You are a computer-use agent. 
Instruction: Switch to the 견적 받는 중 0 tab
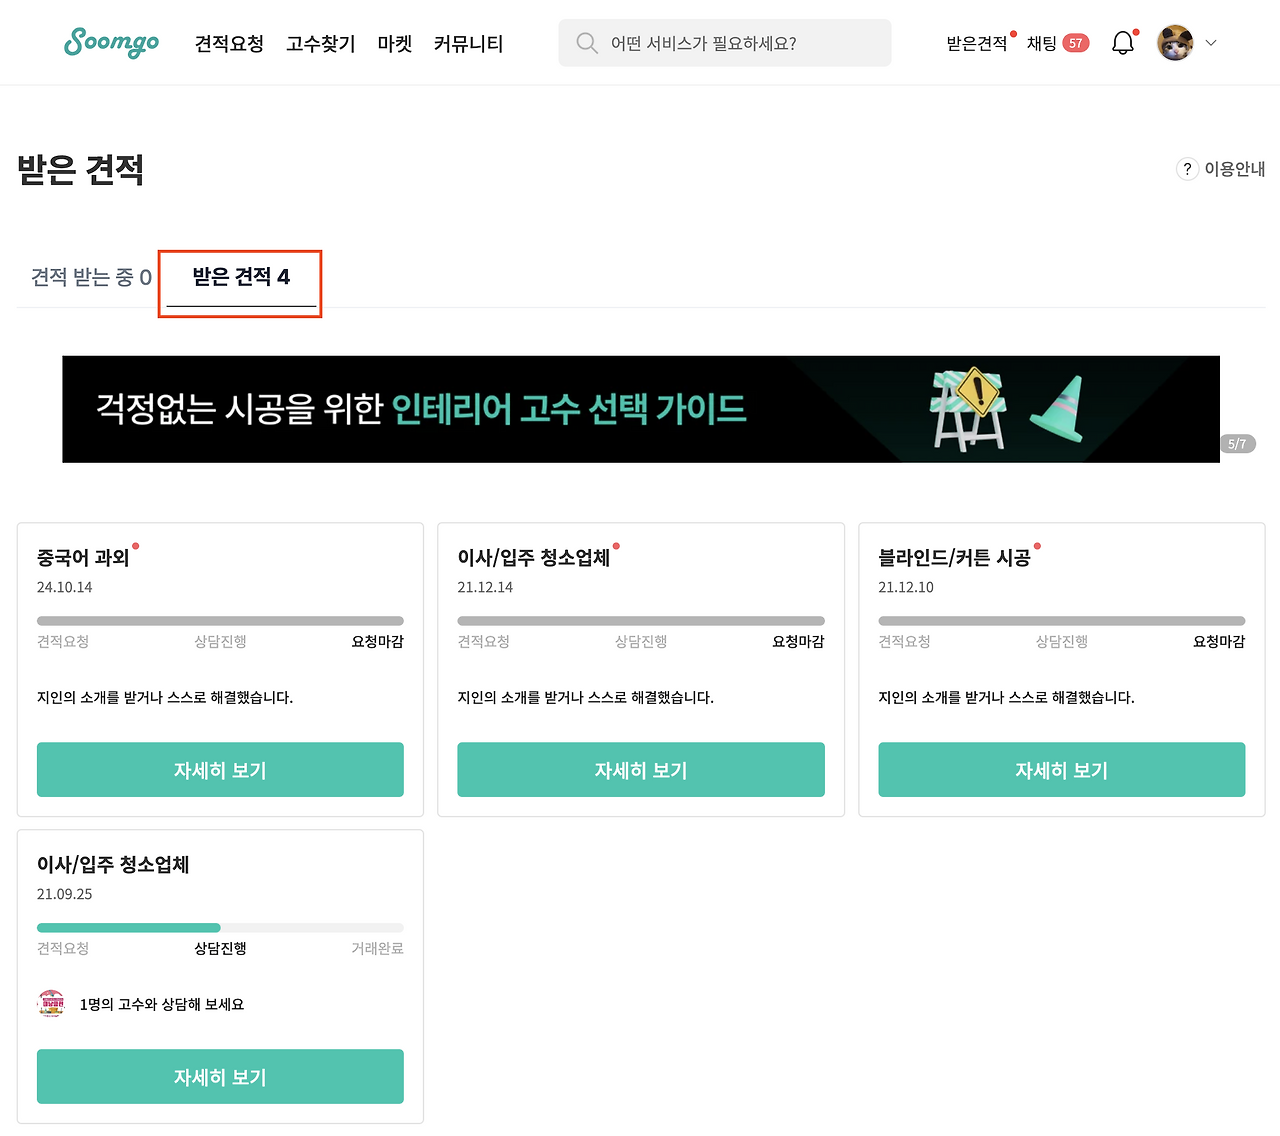(x=91, y=277)
